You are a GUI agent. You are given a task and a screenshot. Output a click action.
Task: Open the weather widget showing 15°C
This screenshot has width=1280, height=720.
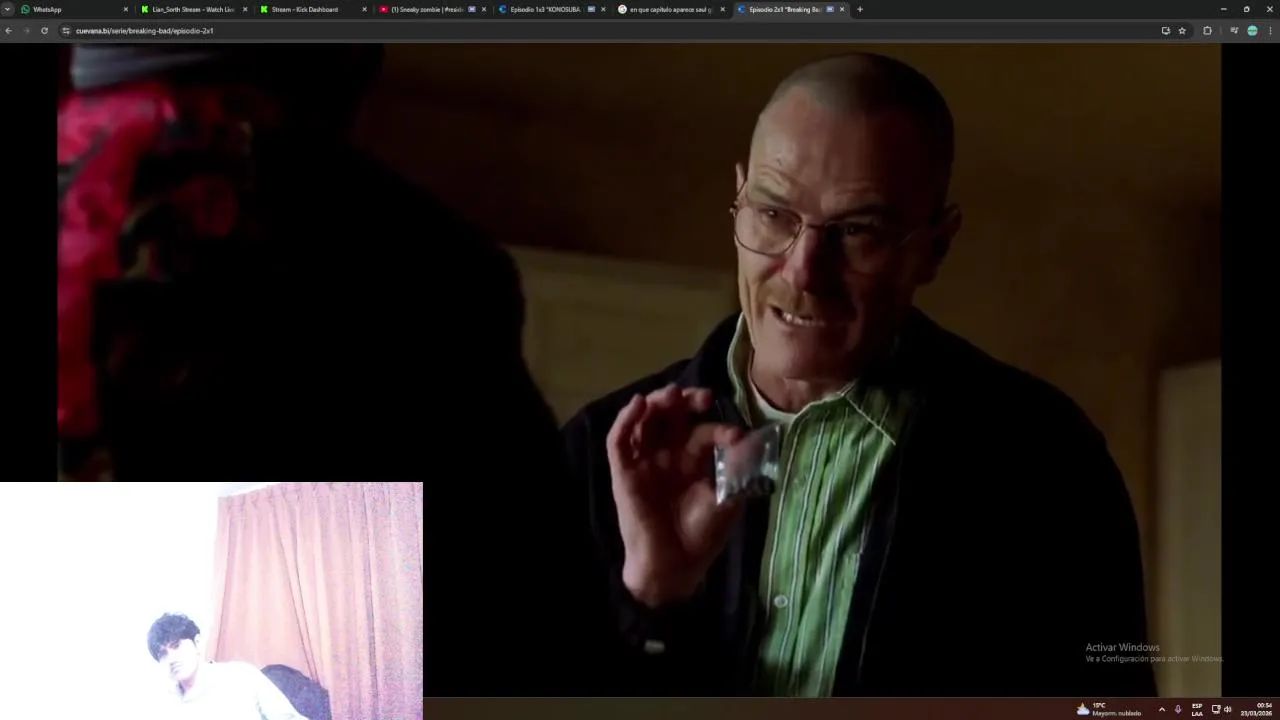tap(1108, 709)
